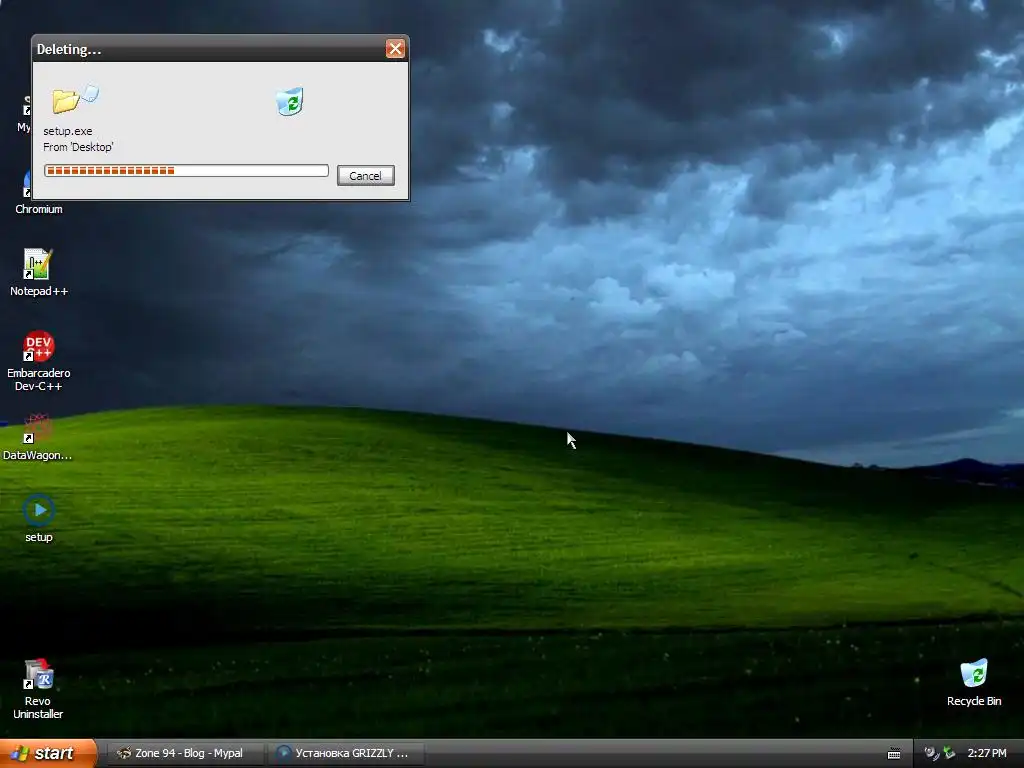
Task: Select the setup file icon on desktop
Action: point(39,519)
